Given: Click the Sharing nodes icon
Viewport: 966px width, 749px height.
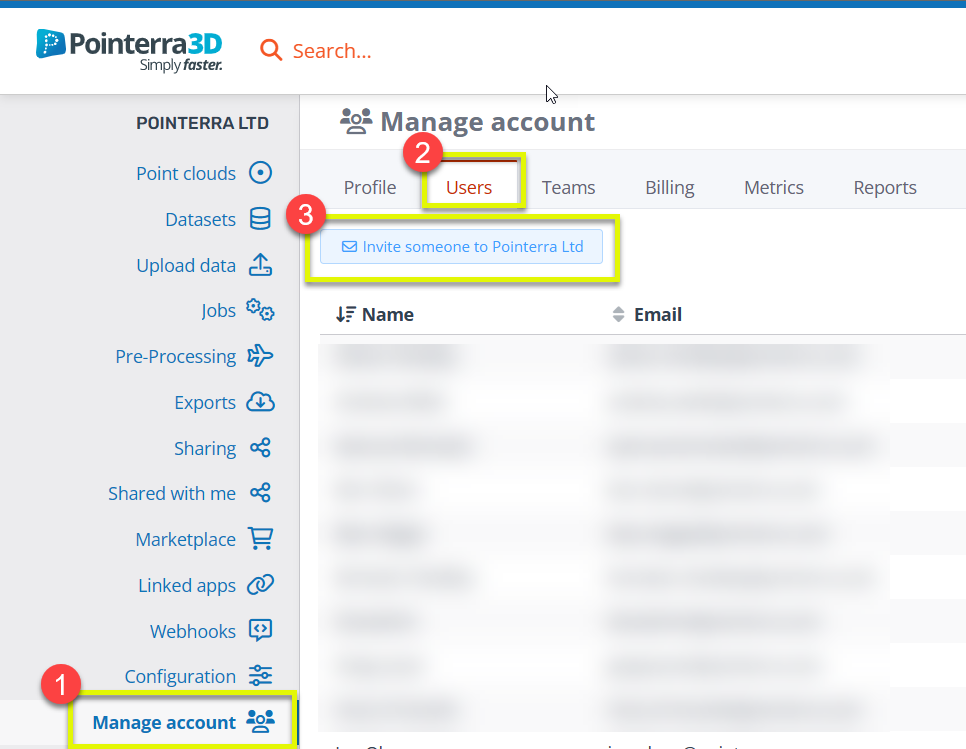Looking at the screenshot, I should (x=260, y=448).
